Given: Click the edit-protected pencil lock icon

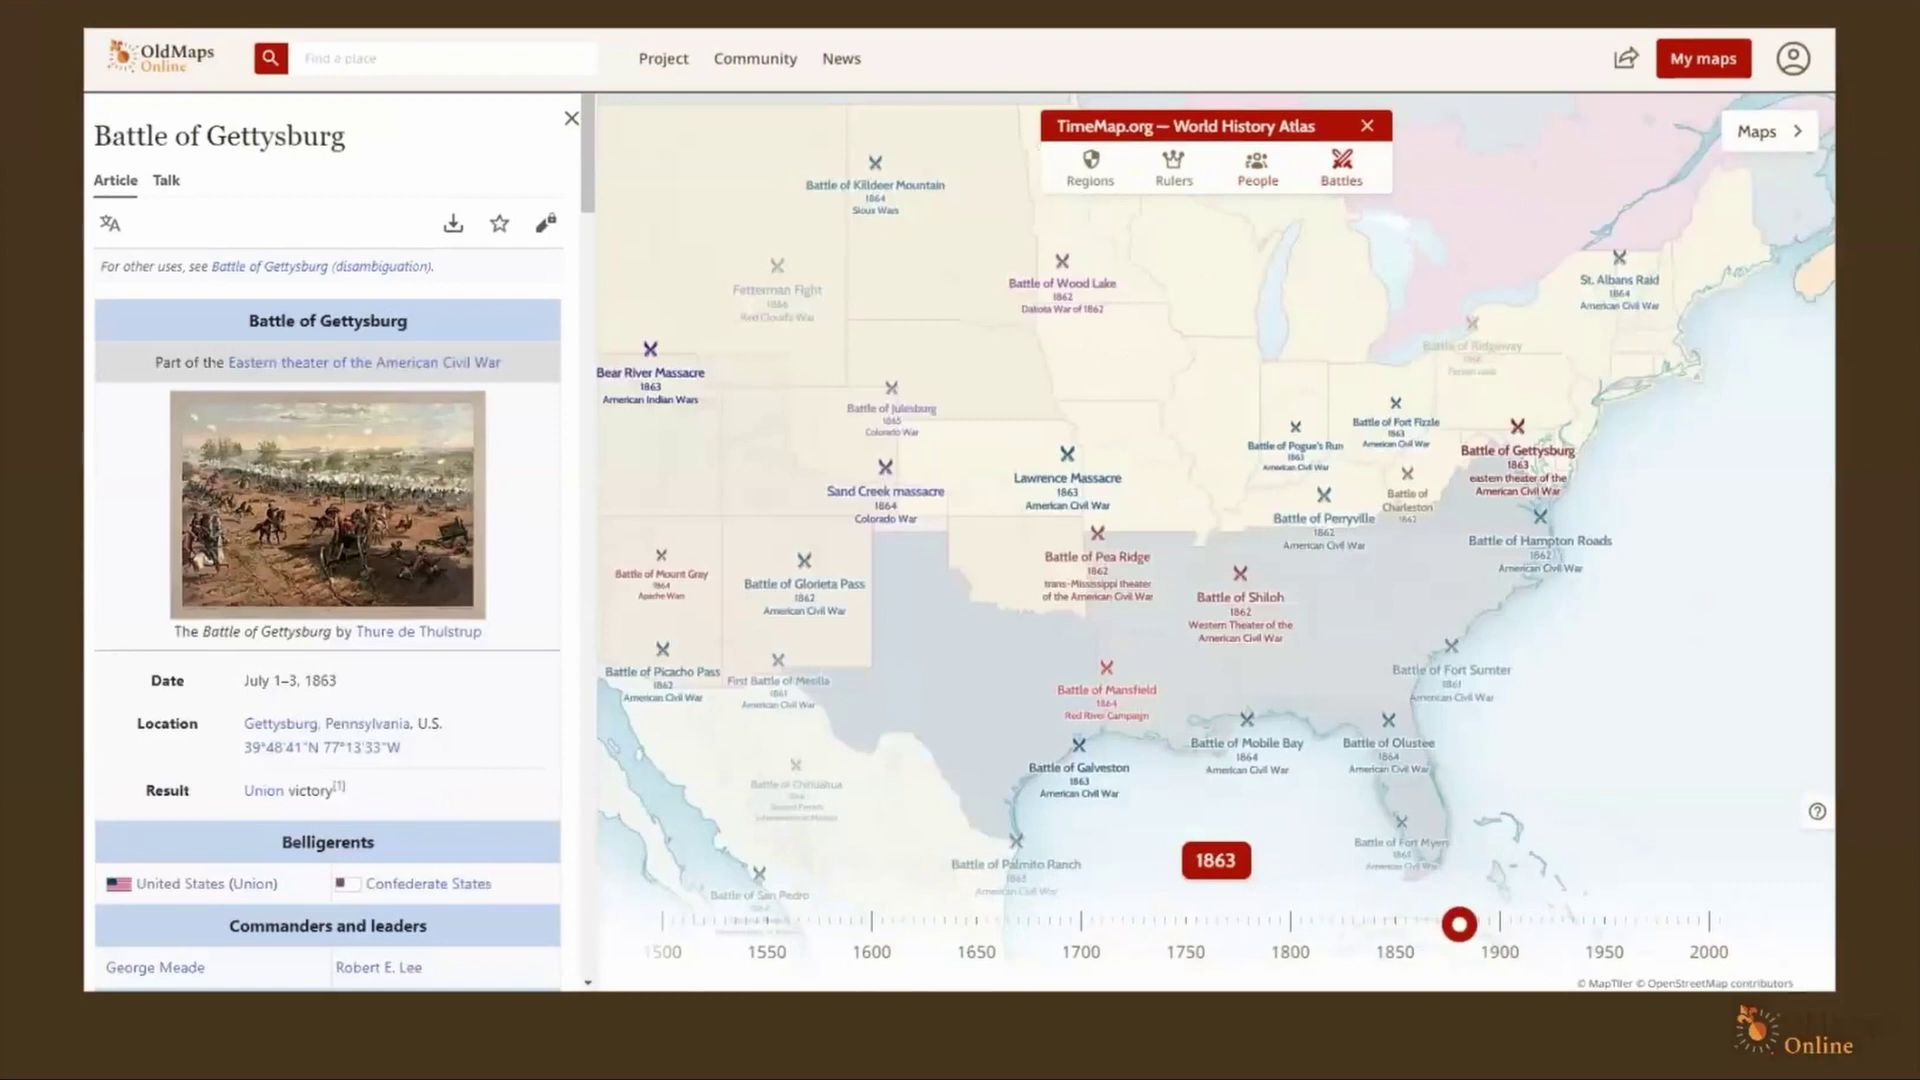Looking at the screenshot, I should click(545, 224).
